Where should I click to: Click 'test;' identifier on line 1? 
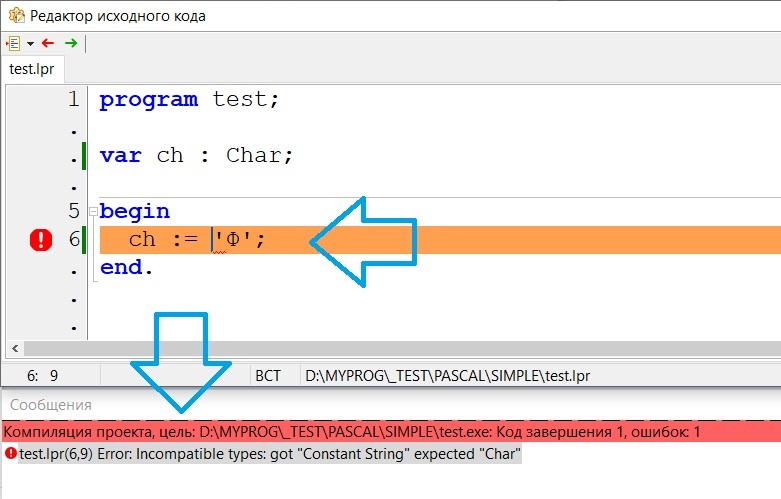tap(246, 99)
